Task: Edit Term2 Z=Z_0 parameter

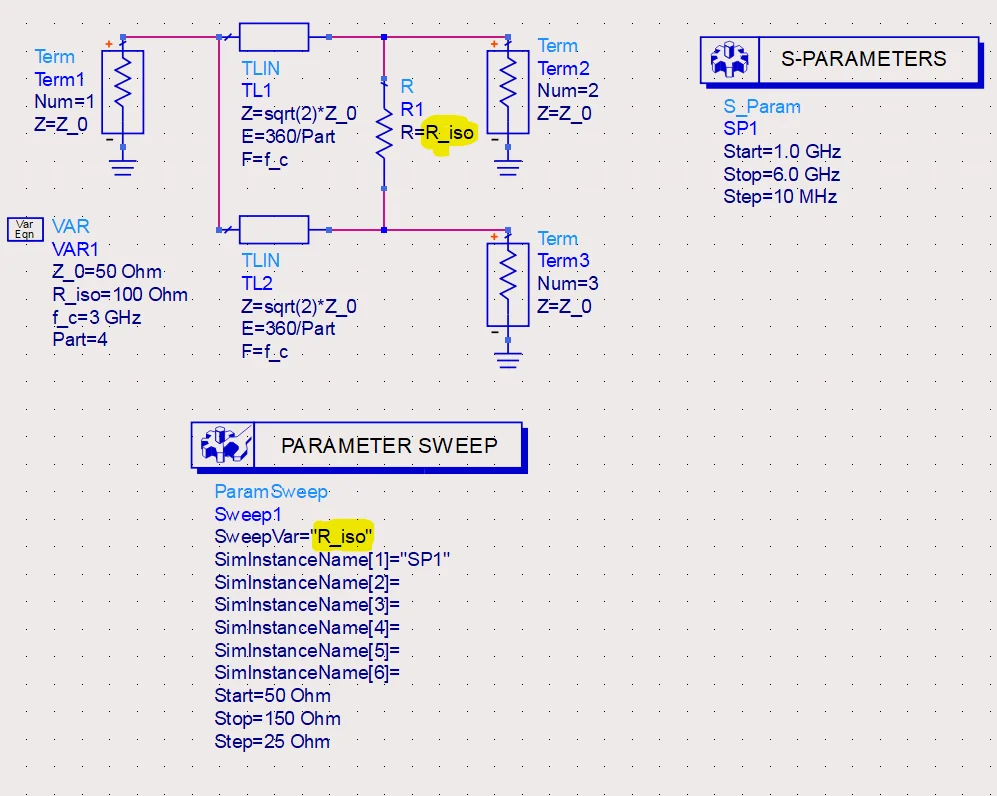Action: 565,113
